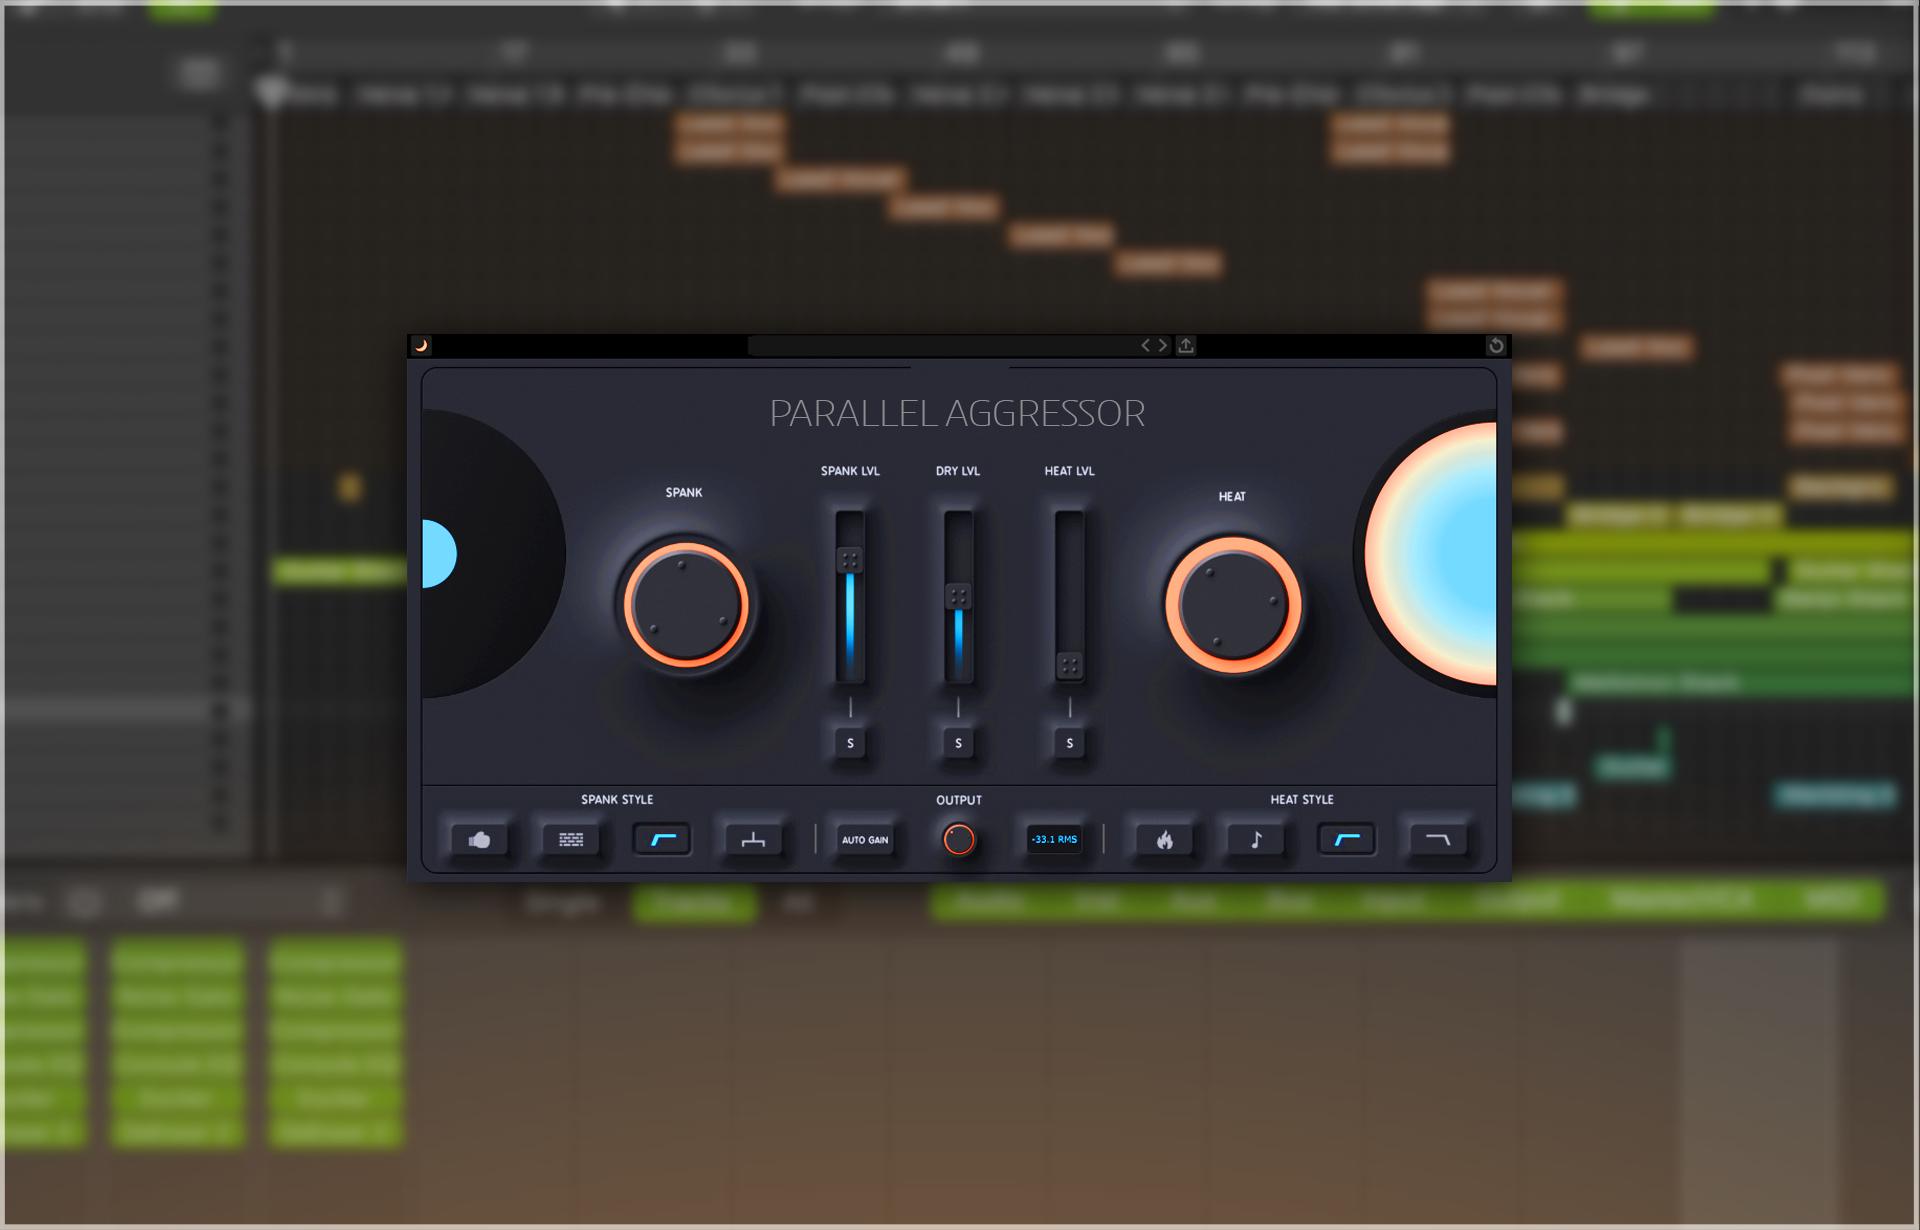This screenshot has width=1920, height=1230.
Task: Select the brick wall Spank Style
Action: pos(571,840)
